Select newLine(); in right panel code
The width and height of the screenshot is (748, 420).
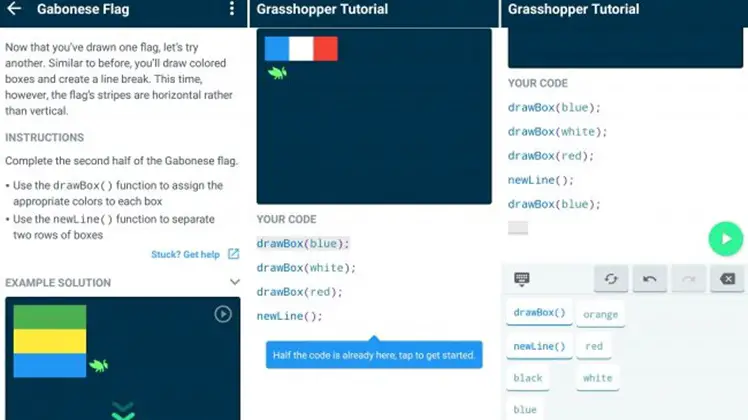[540, 180]
